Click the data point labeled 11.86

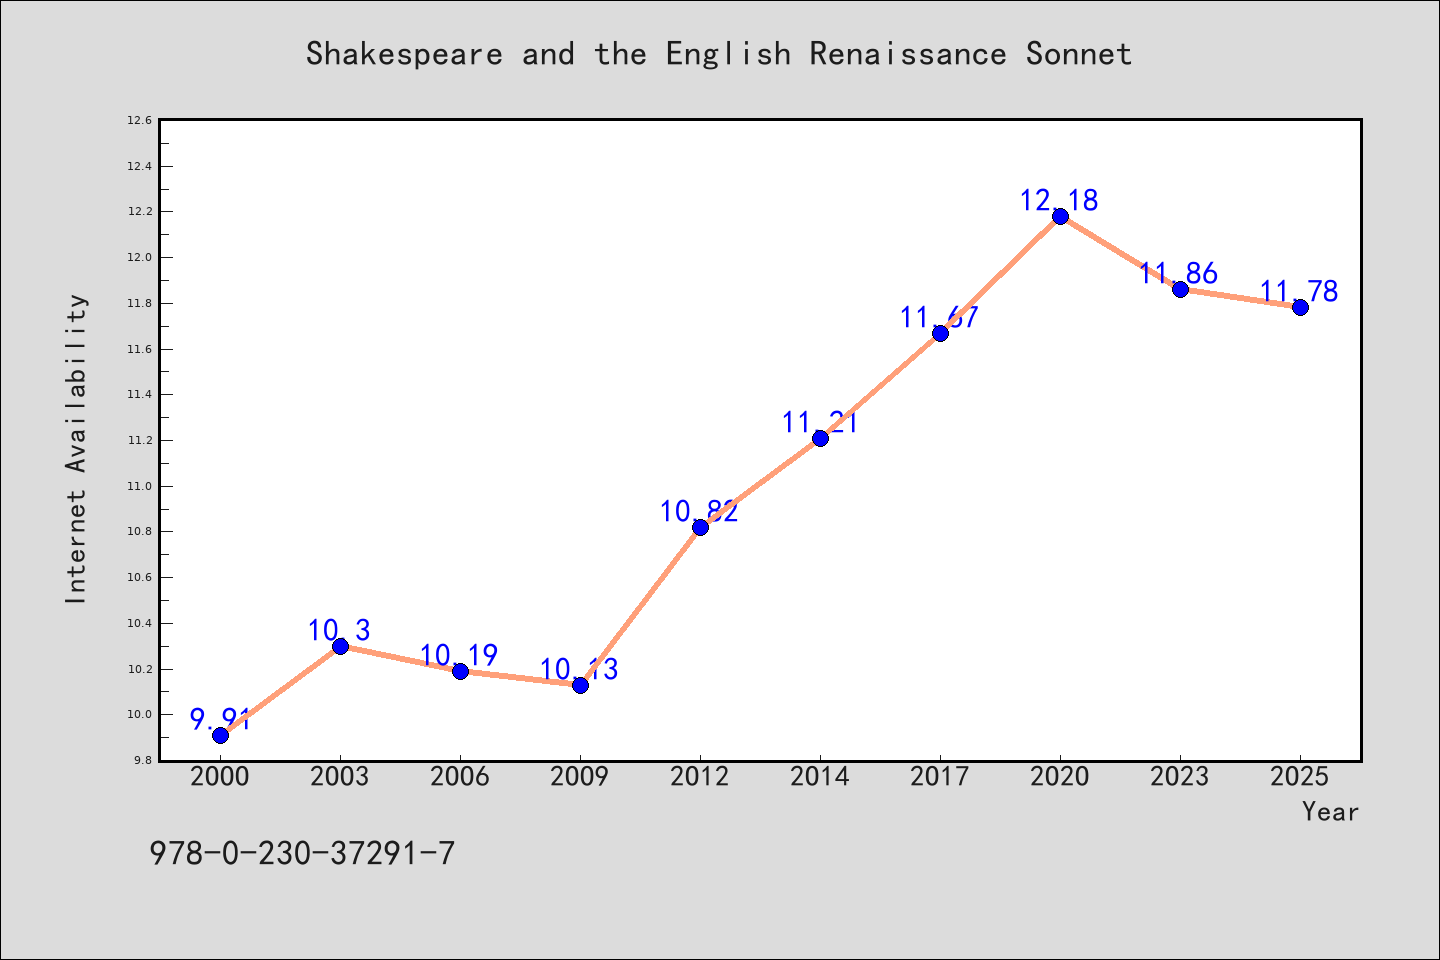pyautogui.click(x=1180, y=289)
